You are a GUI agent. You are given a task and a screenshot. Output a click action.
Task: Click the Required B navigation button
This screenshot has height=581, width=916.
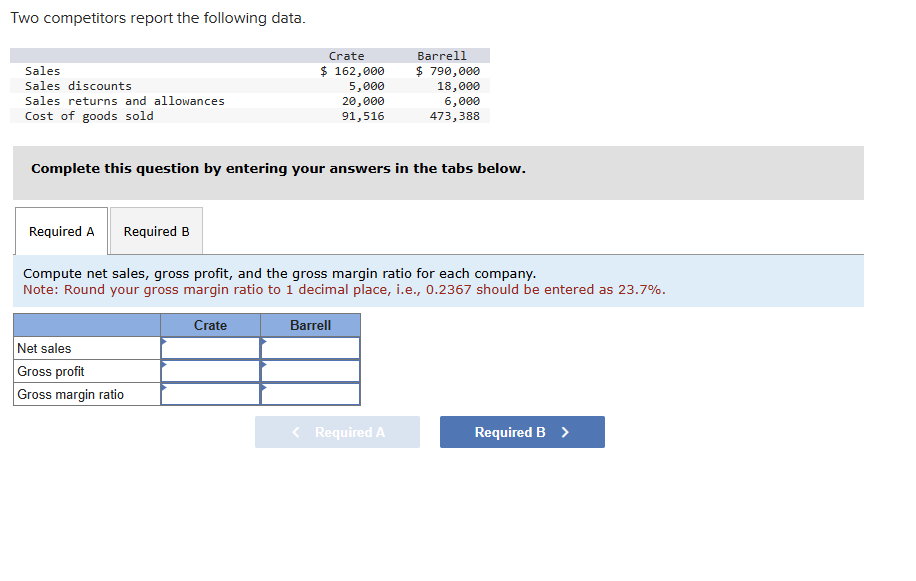point(521,432)
